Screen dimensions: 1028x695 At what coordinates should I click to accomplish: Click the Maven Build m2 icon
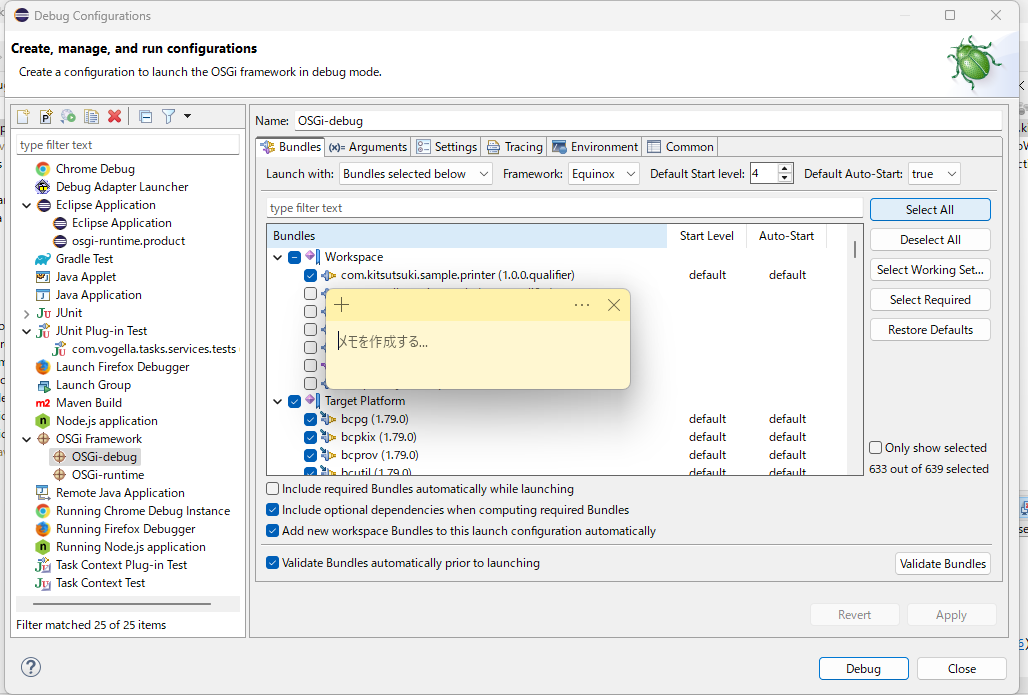coord(43,403)
